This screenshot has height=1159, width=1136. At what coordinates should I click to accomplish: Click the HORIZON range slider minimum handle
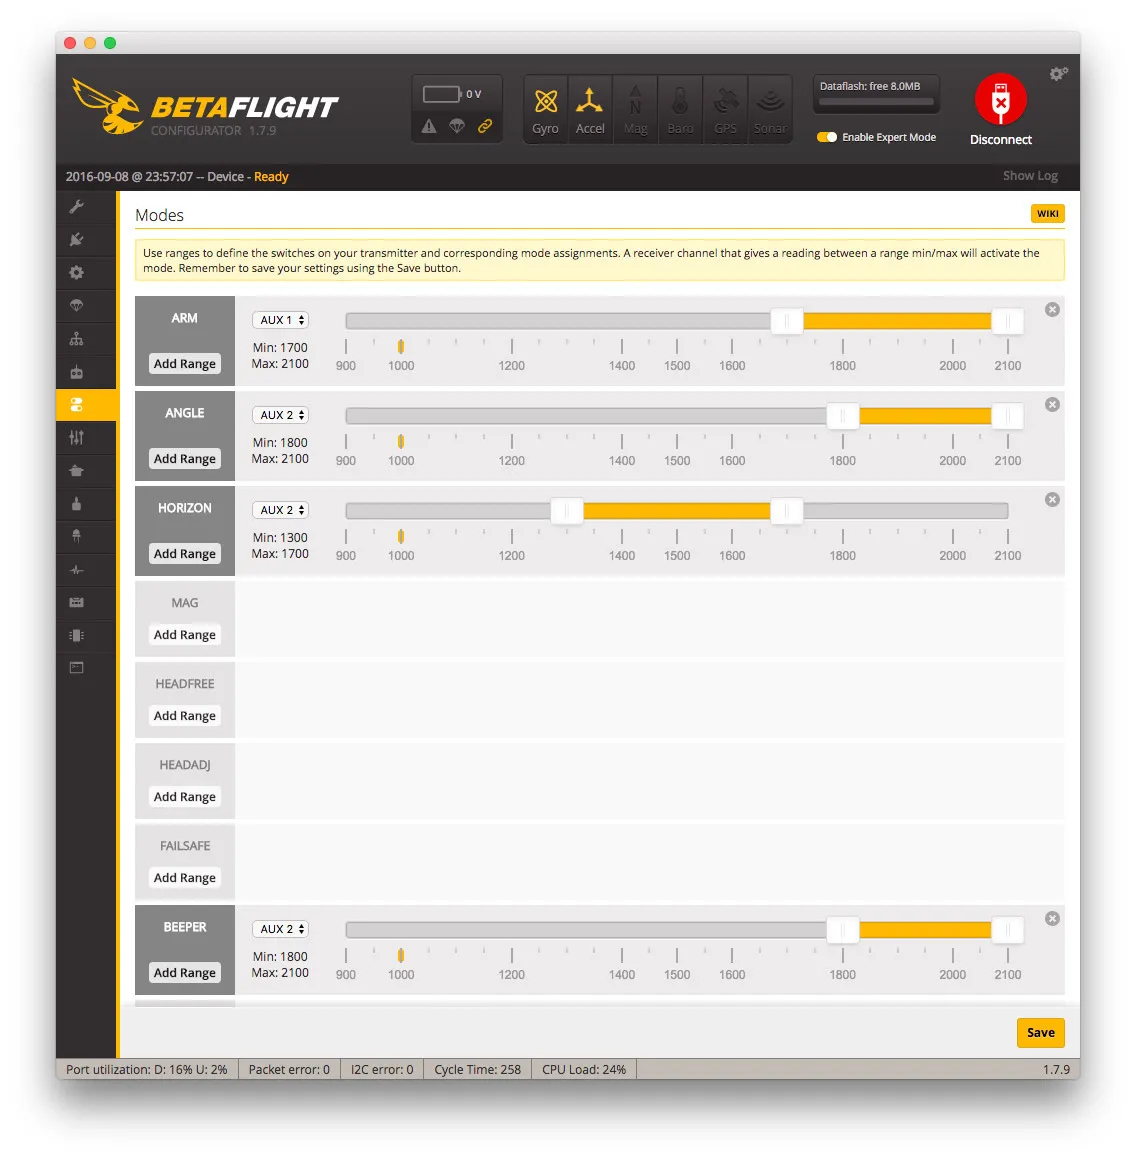tap(567, 511)
